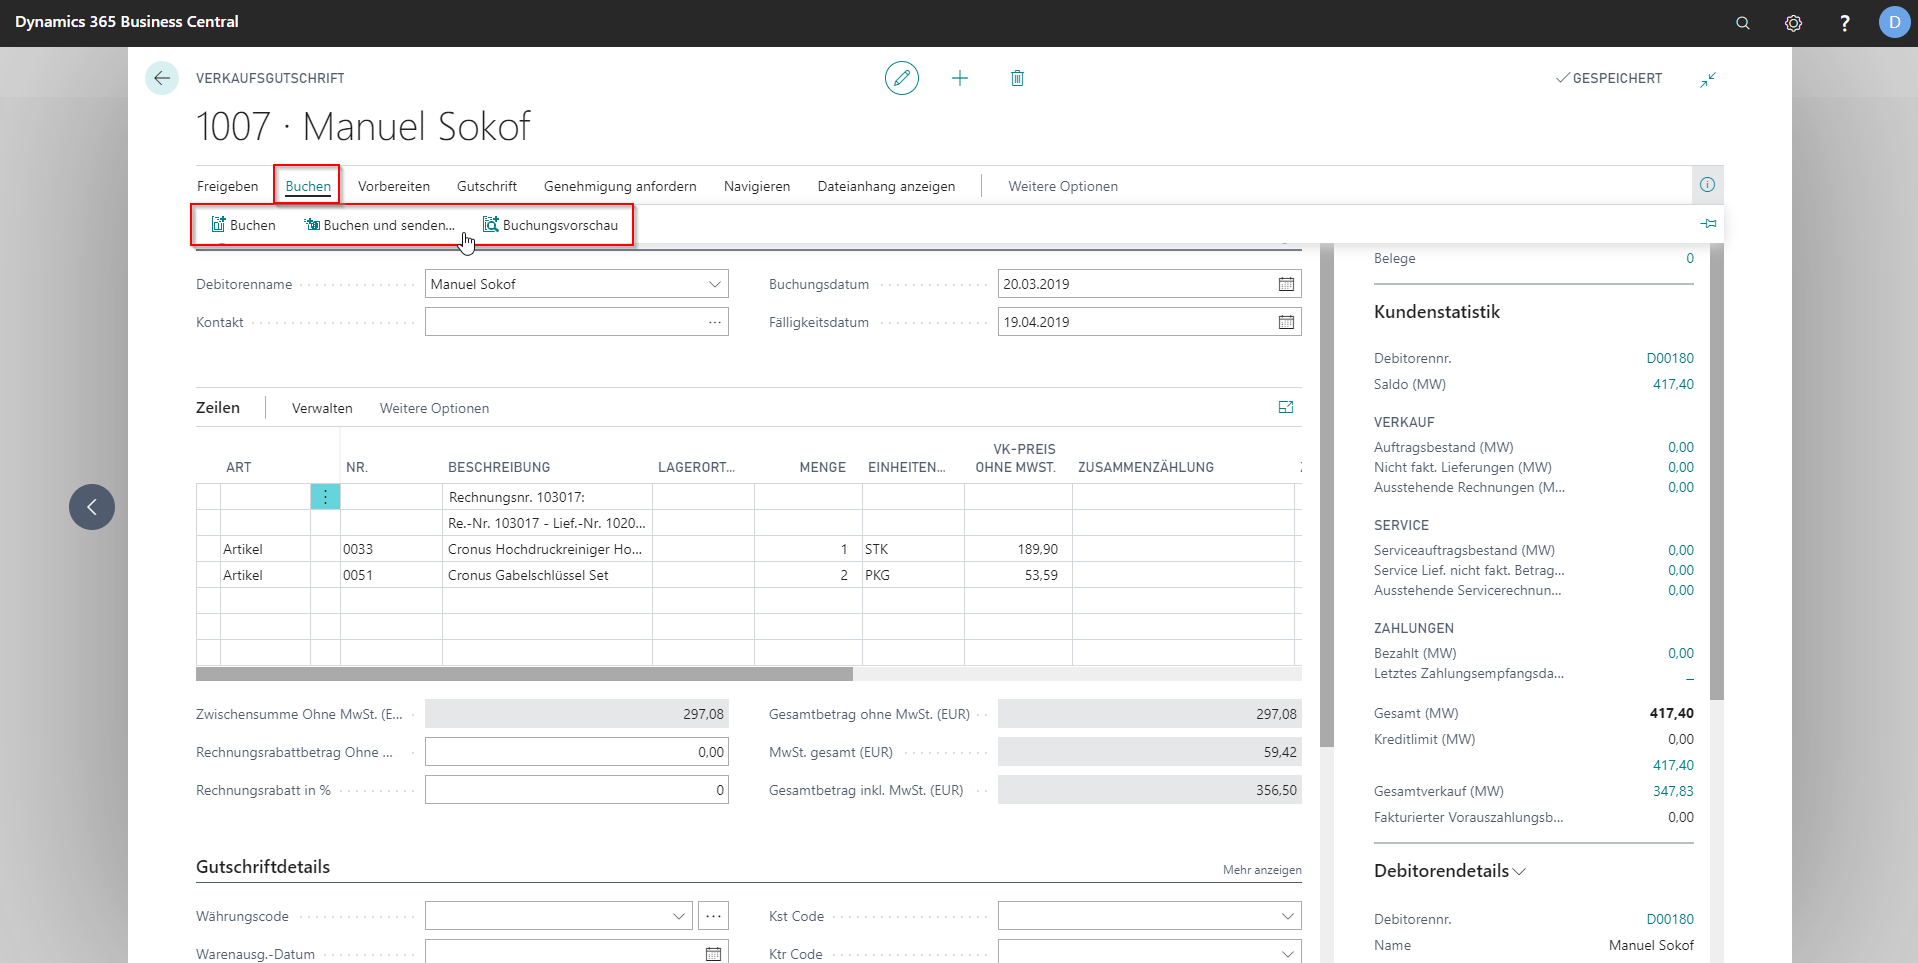Click item number 0033 cell

pyautogui.click(x=391, y=549)
